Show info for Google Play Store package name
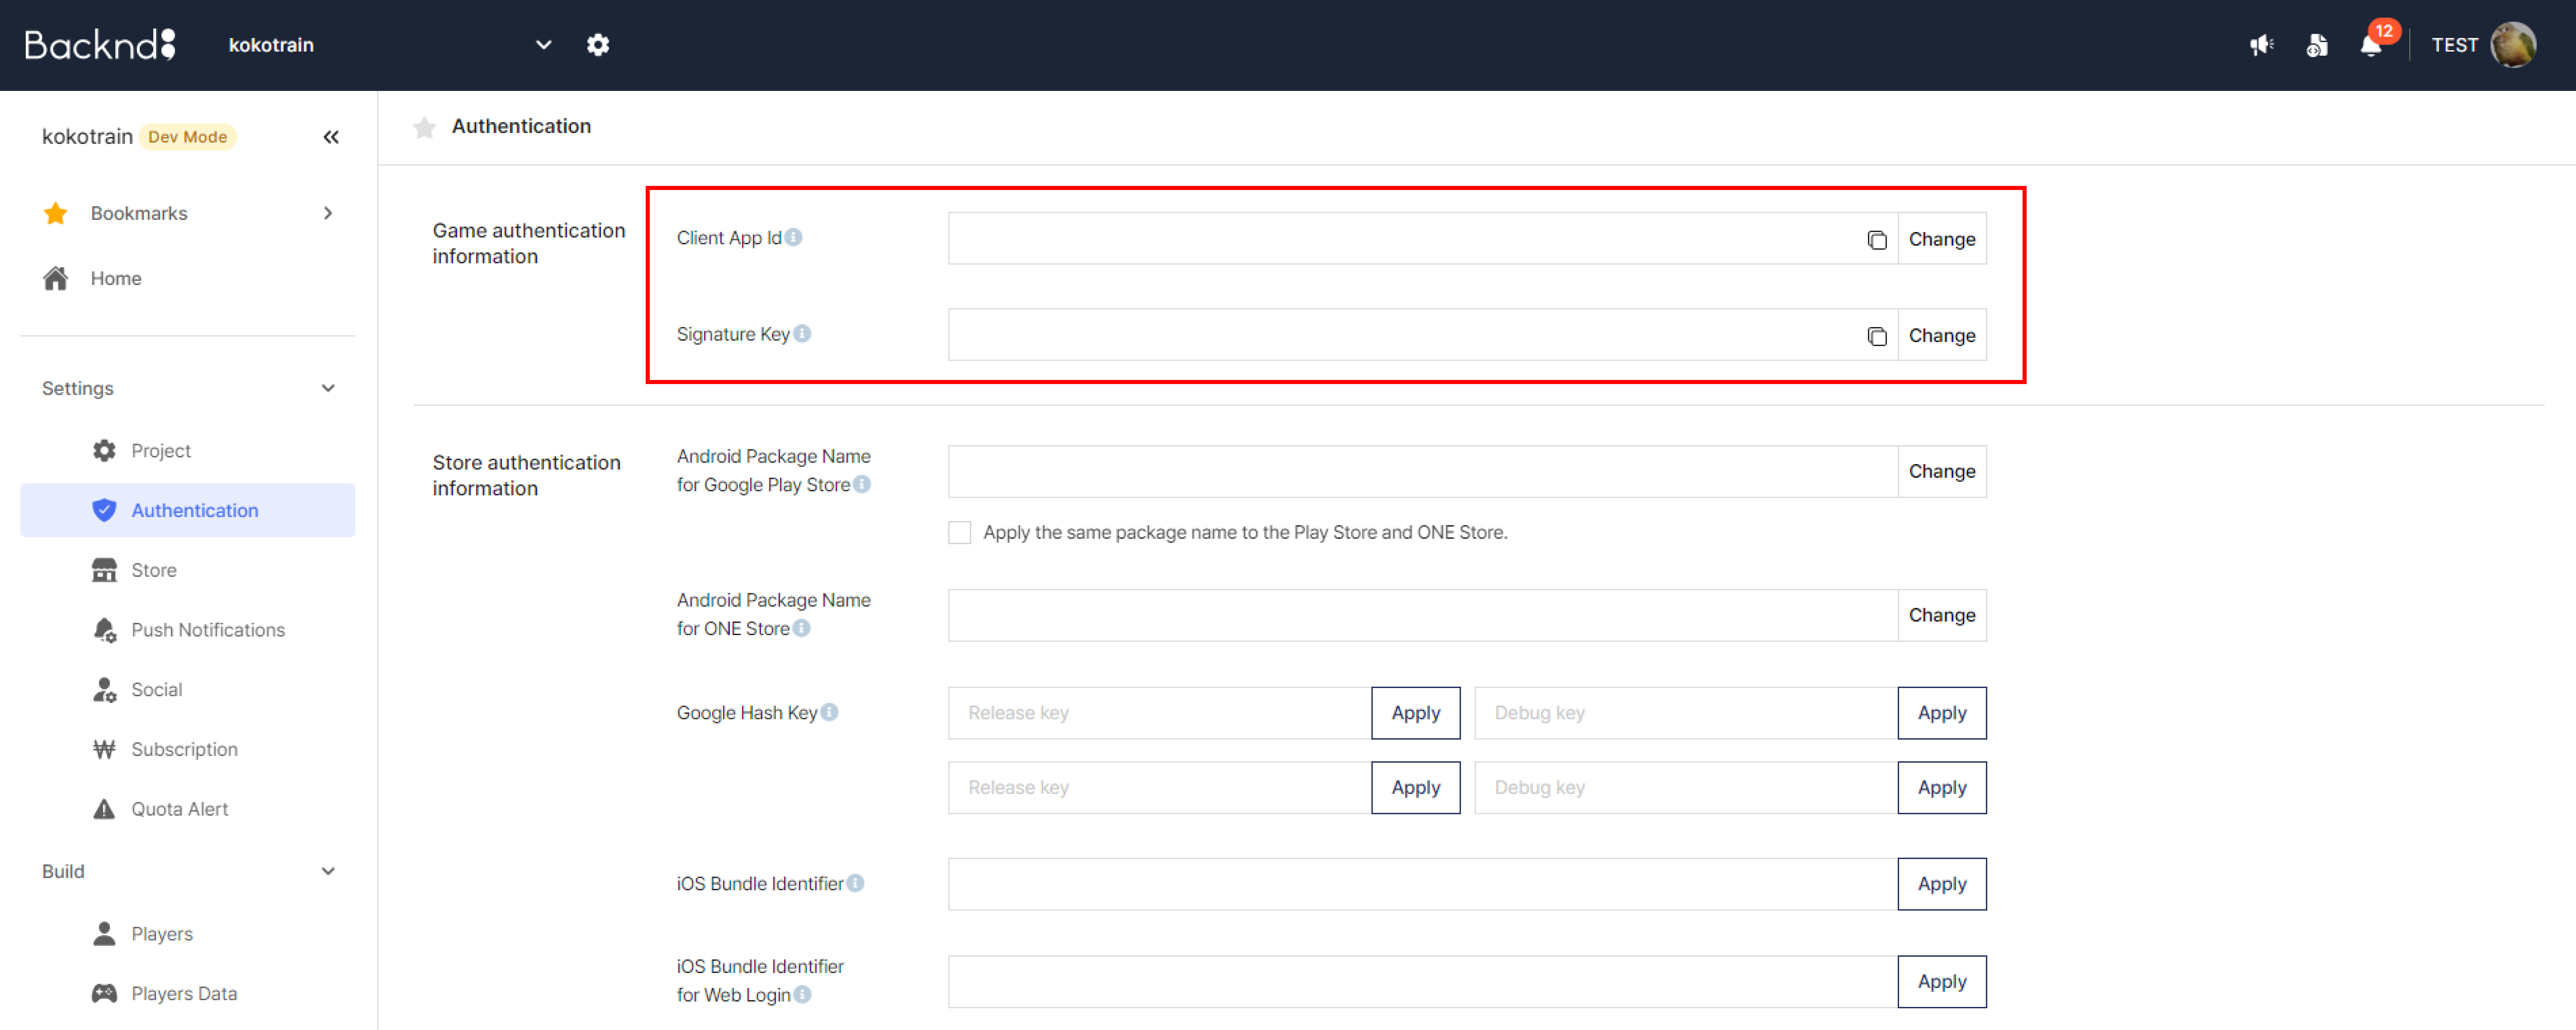This screenshot has height=1030, width=2576. pos(862,484)
